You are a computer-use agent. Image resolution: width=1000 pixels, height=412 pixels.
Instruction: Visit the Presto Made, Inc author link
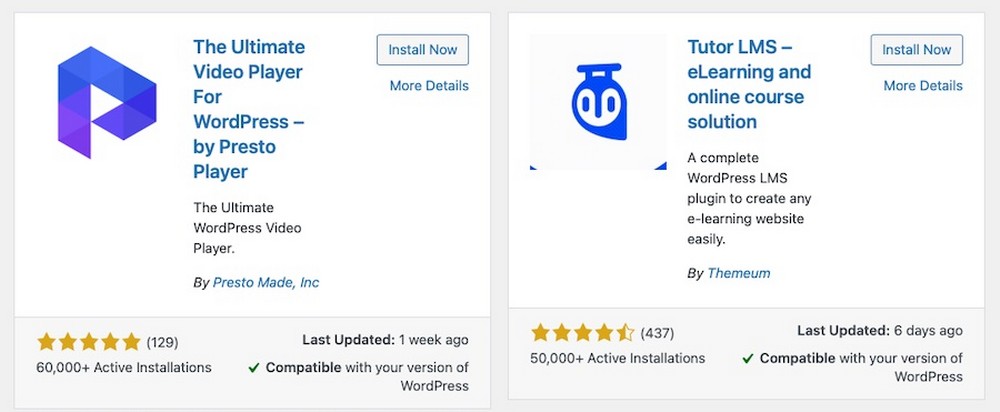point(266,283)
